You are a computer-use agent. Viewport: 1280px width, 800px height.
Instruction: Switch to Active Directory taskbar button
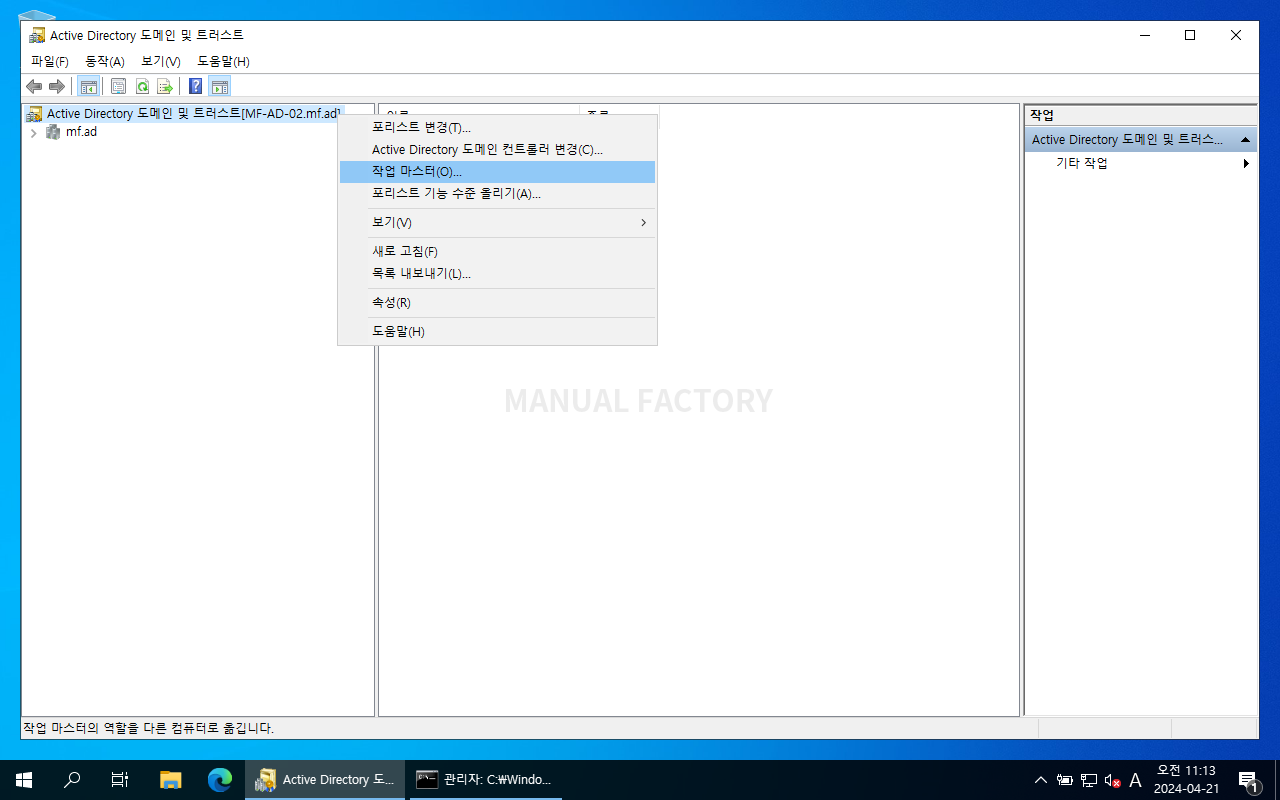coord(325,780)
